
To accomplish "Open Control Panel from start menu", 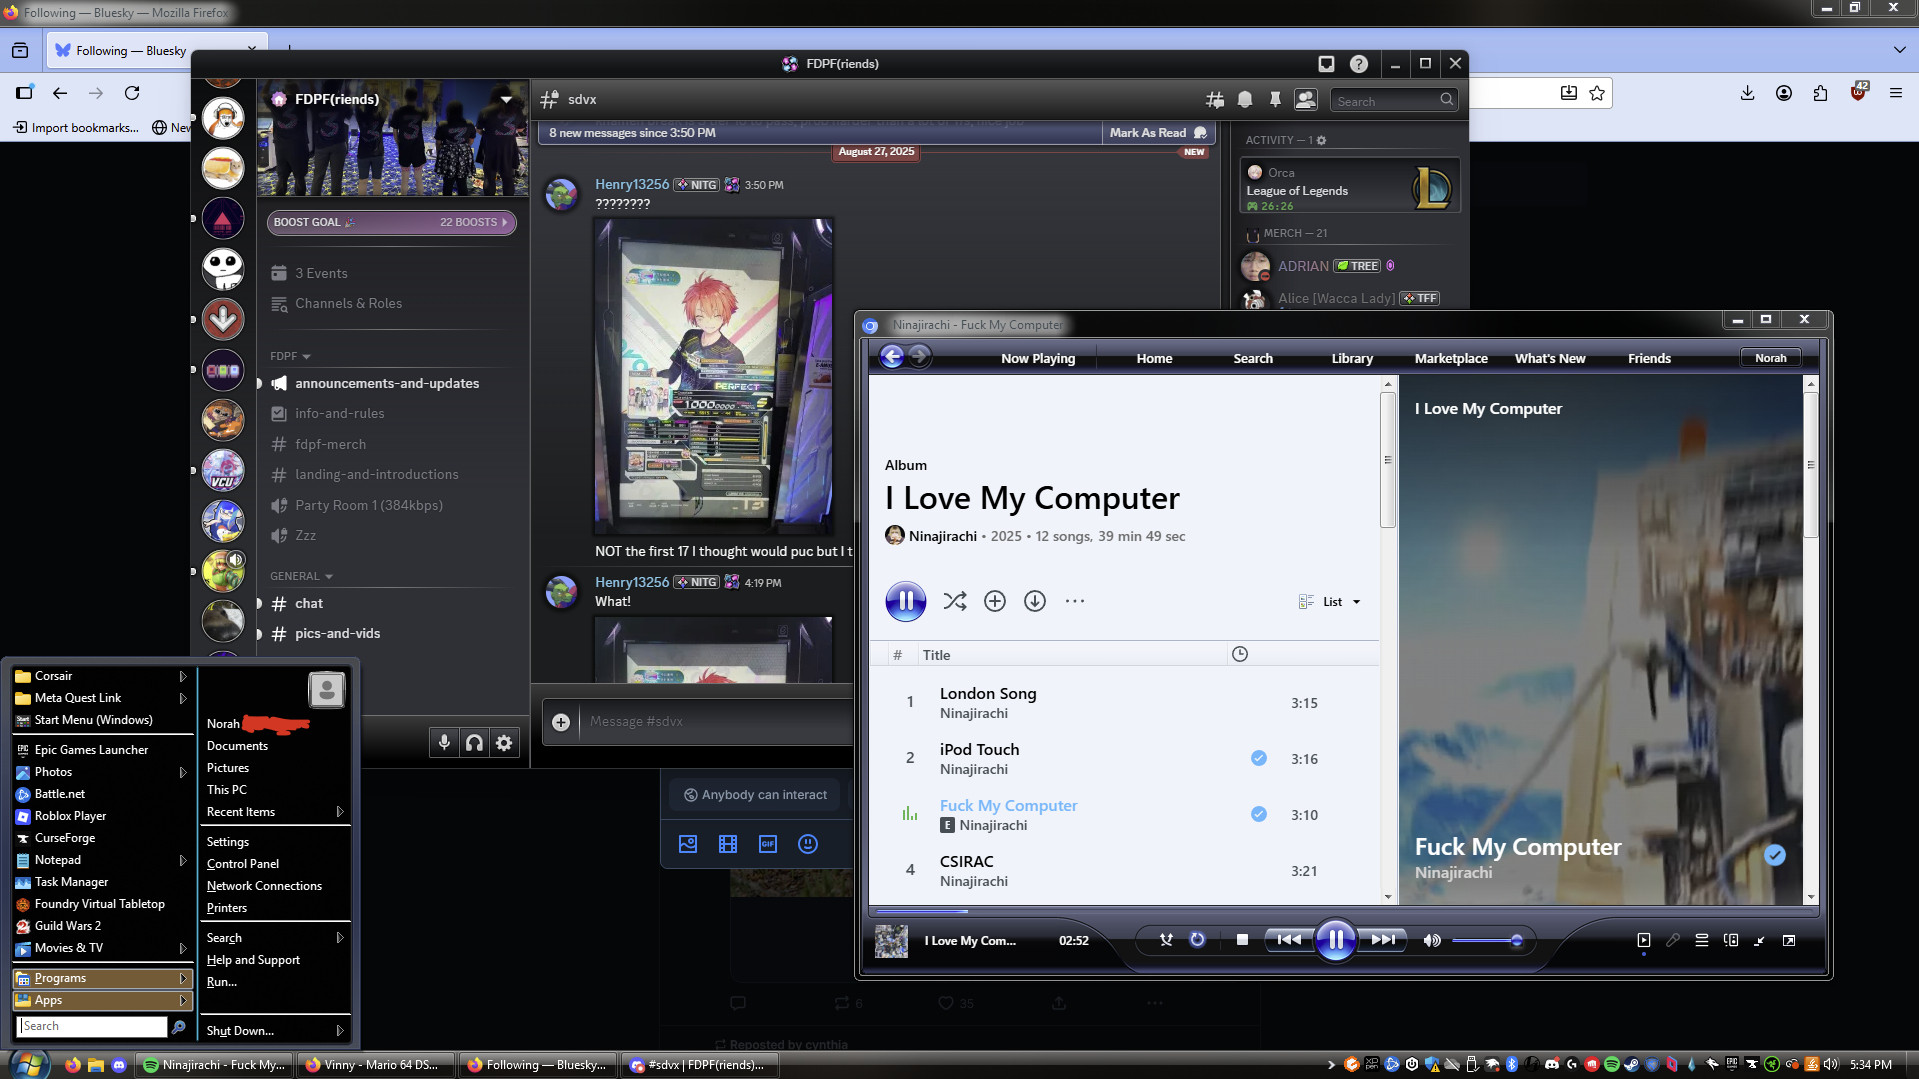I will [242, 864].
